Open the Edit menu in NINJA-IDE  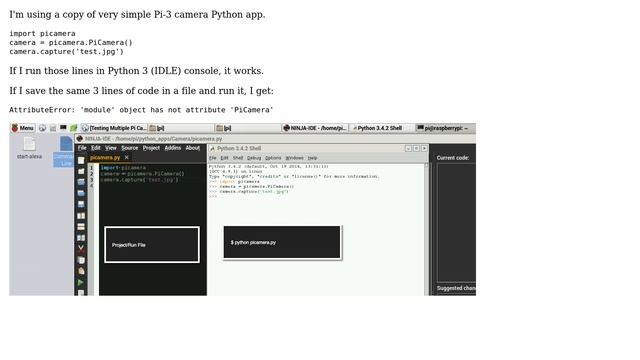click(x=96, y=148)
